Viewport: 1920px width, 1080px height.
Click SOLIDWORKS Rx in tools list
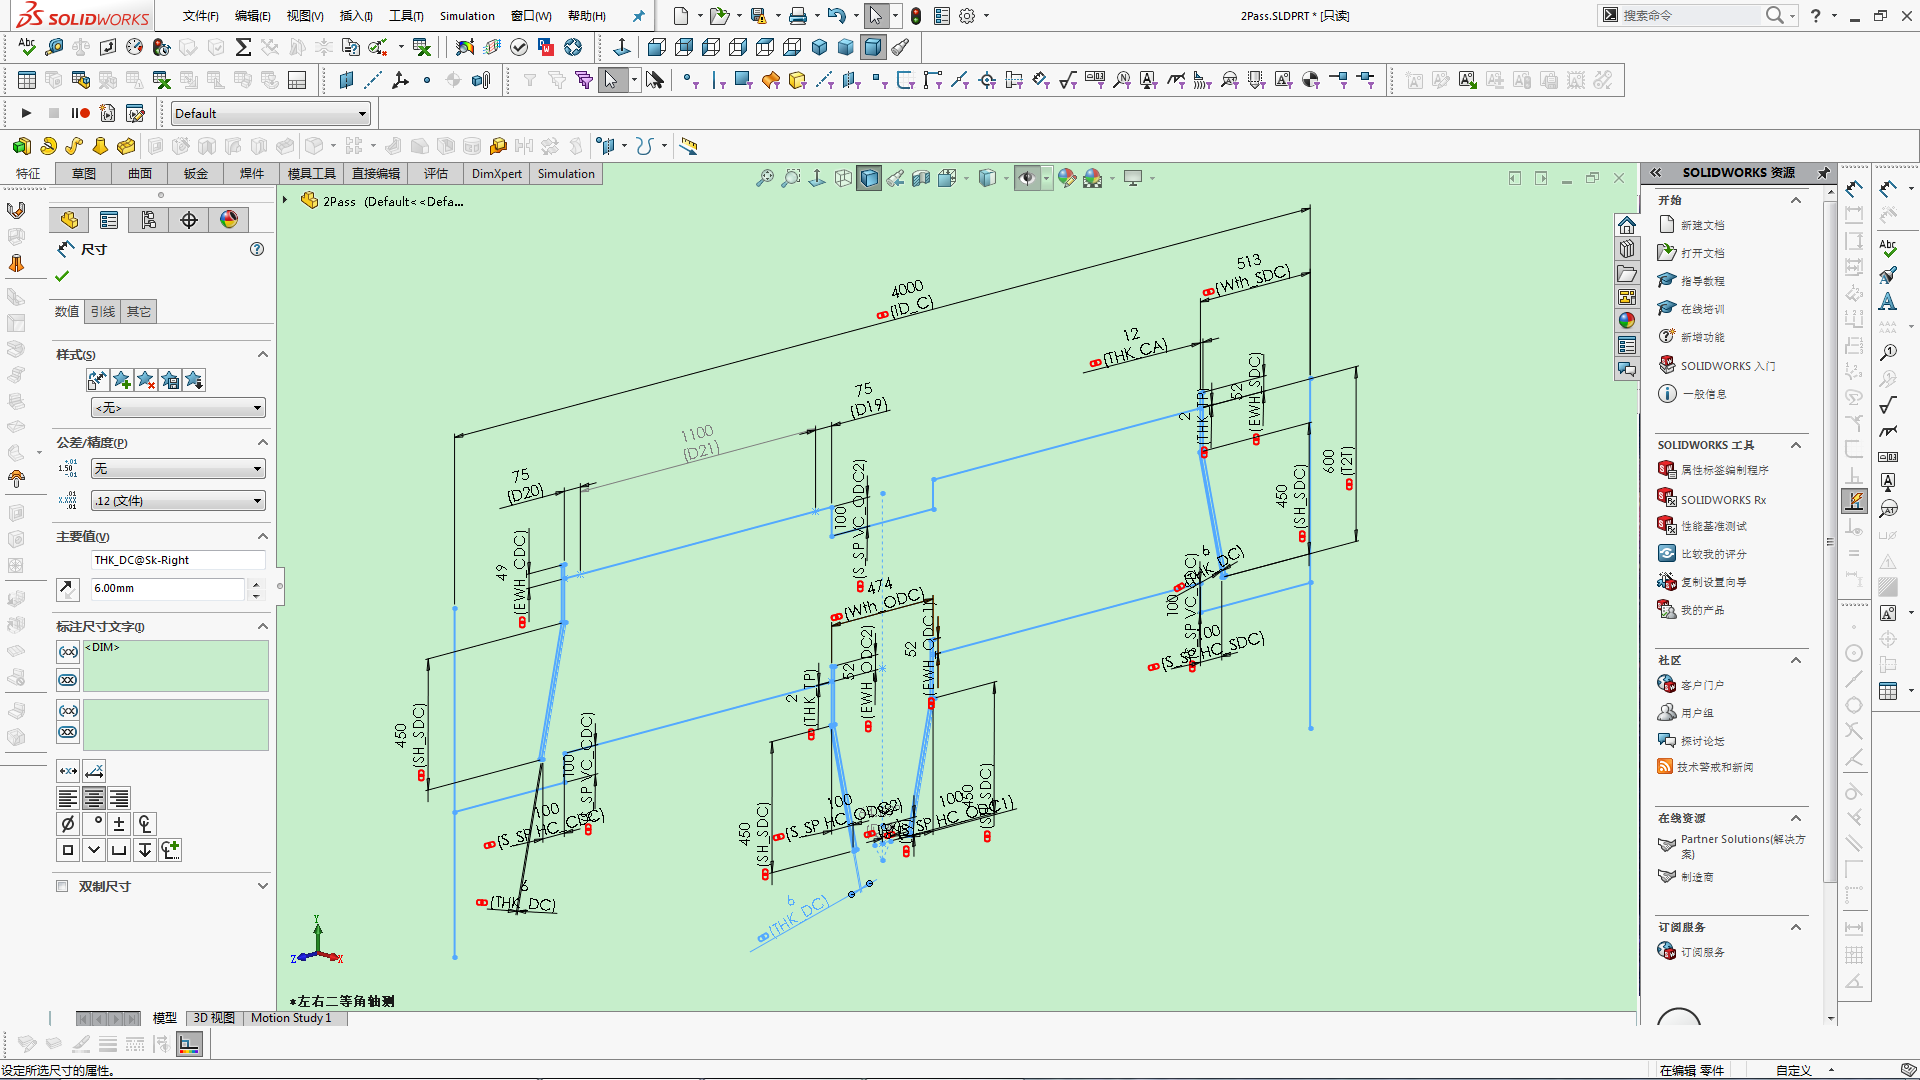(1722, 500)
